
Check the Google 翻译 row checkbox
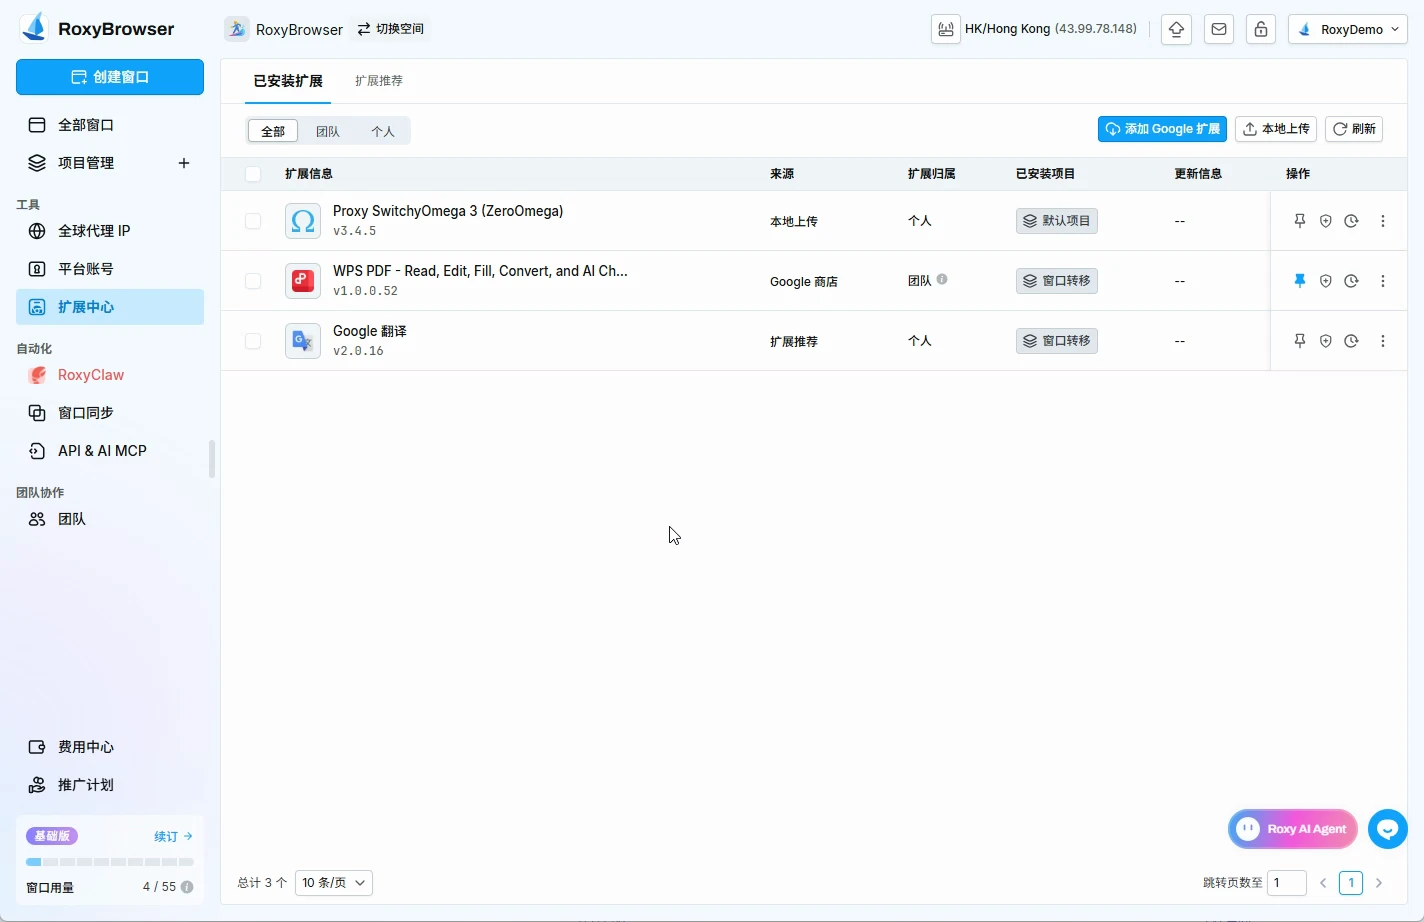click(x=253, y=341)
